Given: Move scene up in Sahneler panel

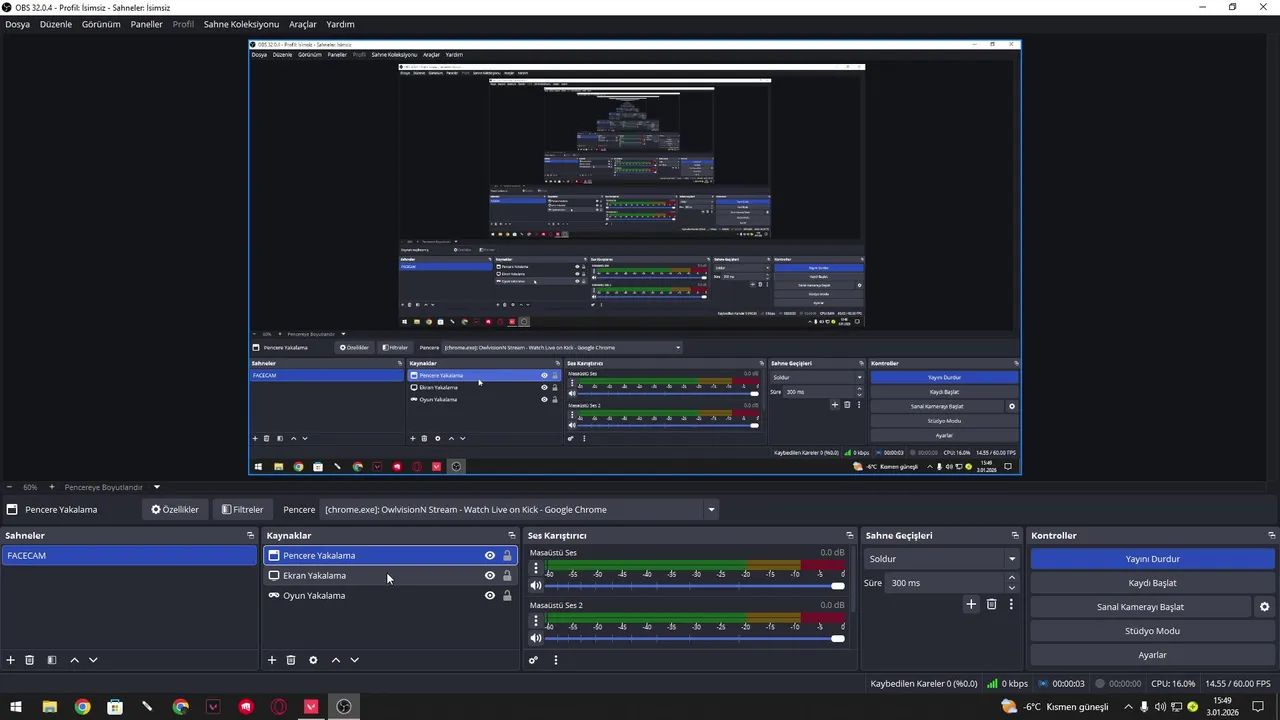Looking at the screenshot, I should (74, 660).
